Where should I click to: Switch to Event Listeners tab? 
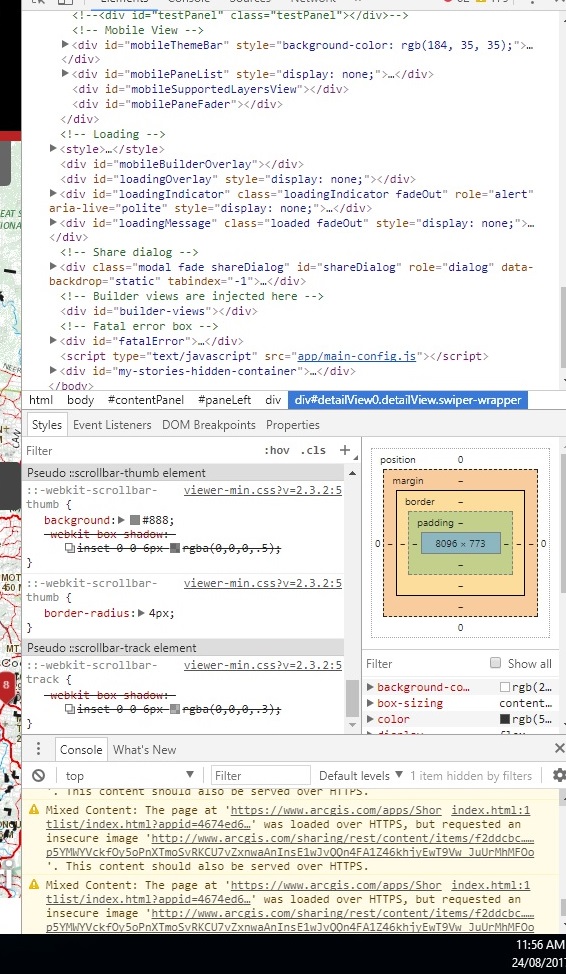pyautogui.click(x=112, y=425)
